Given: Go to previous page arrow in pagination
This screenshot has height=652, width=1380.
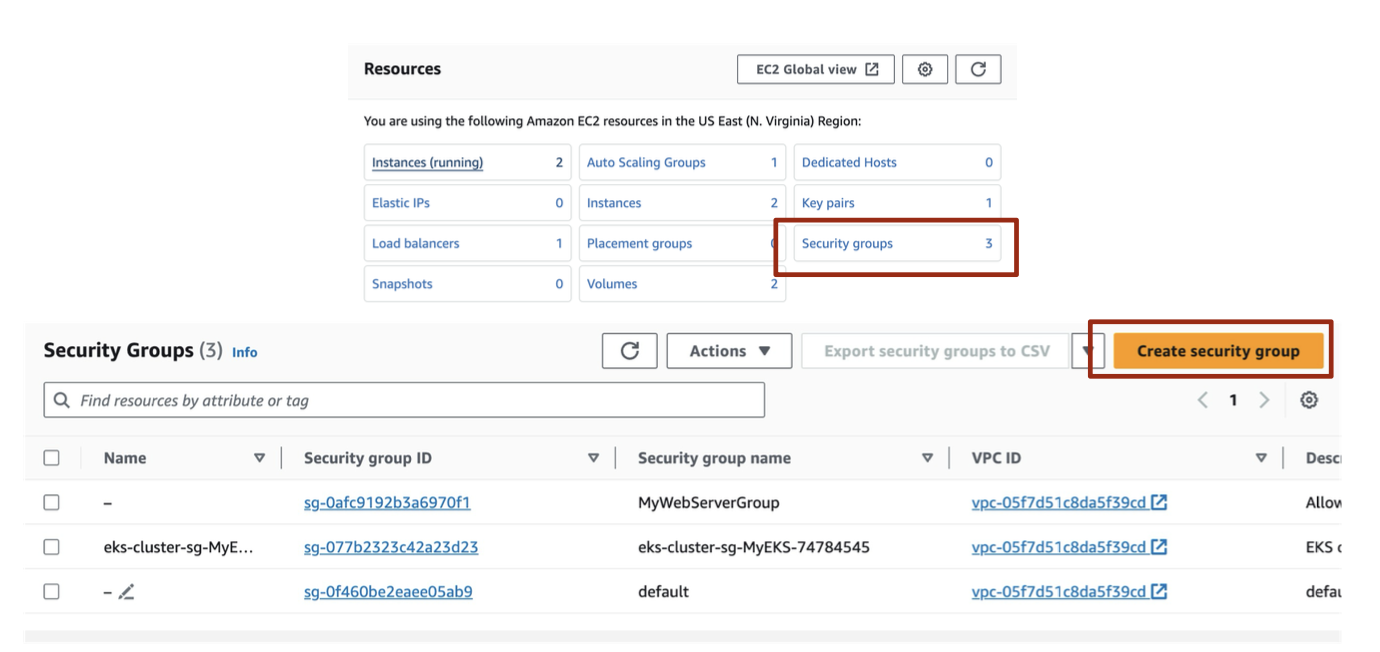Looking at the screenshot, I should 1203,400.
